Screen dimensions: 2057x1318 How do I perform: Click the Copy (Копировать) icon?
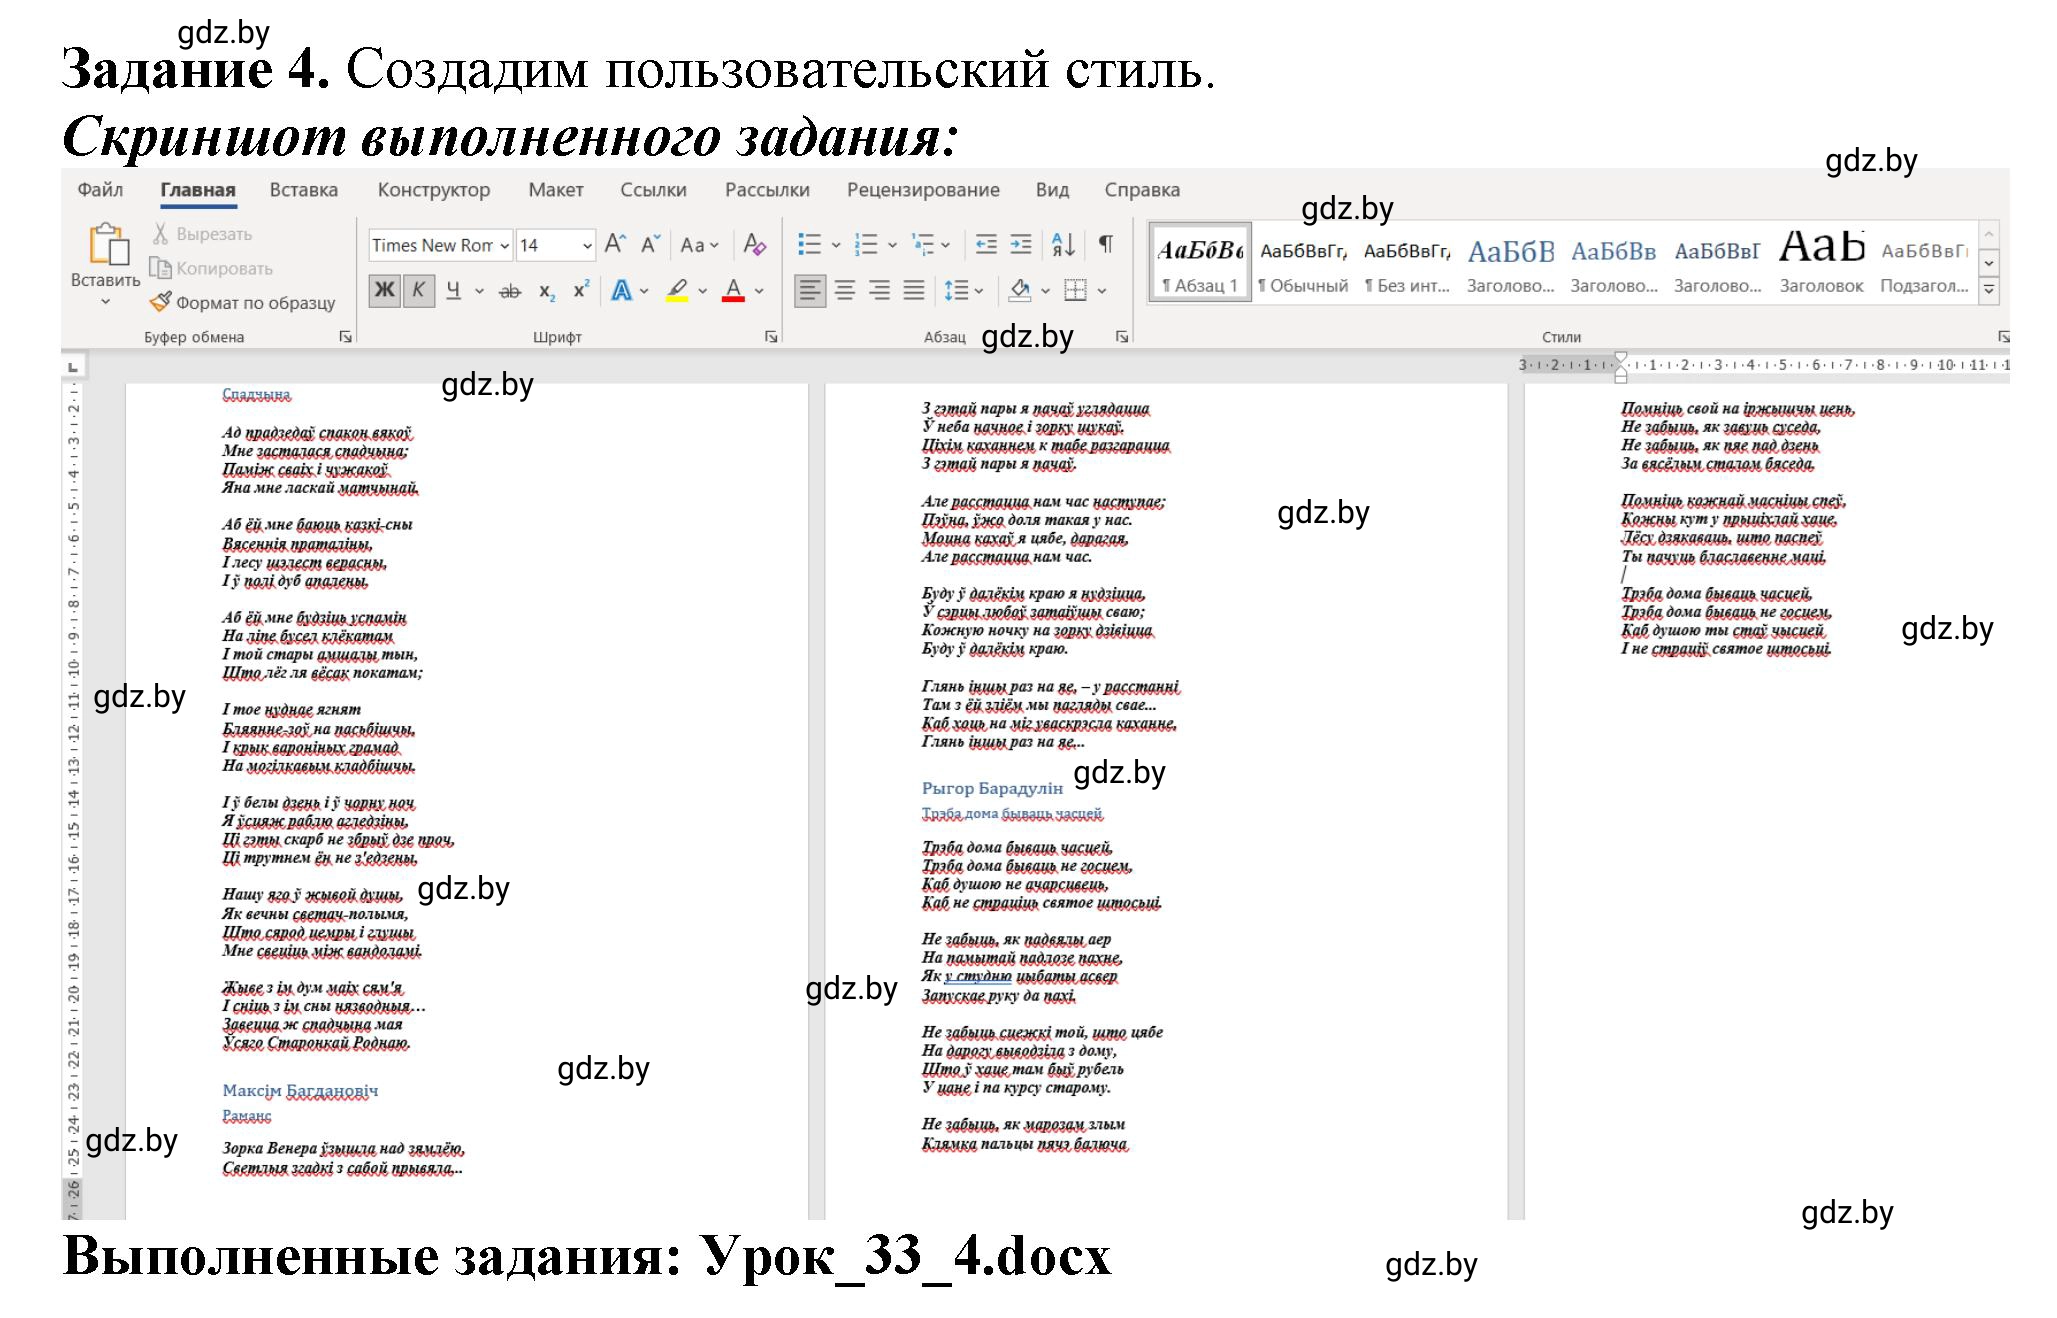[x=160, y=268]
